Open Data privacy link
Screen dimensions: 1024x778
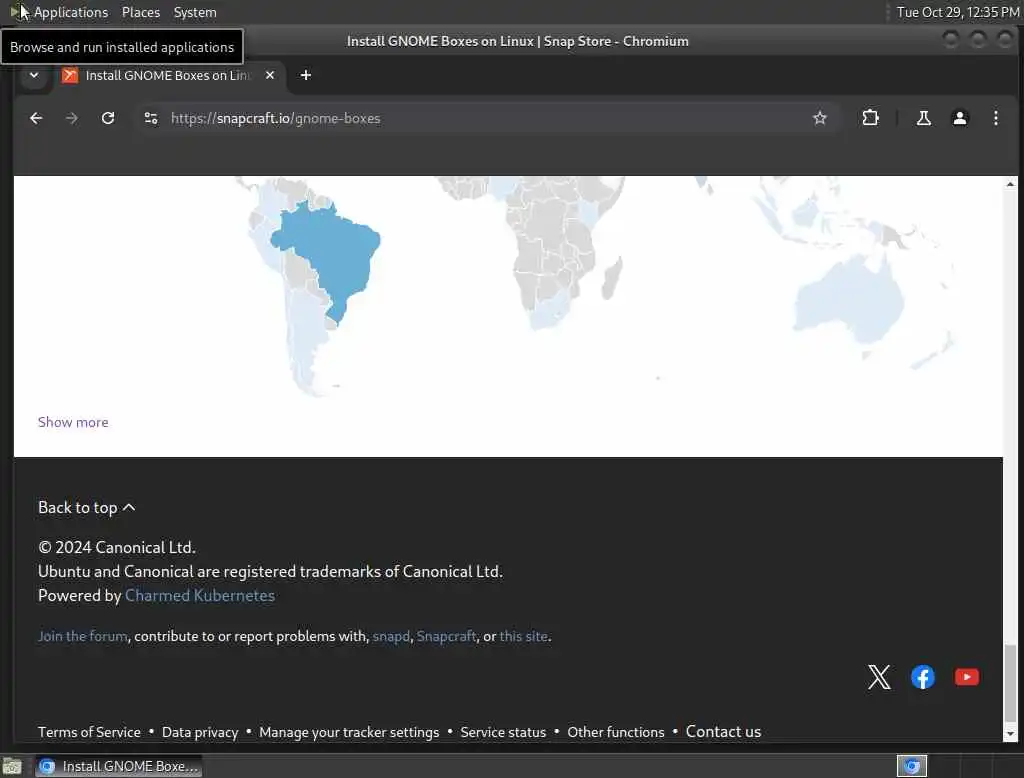(x=200, y=732)
